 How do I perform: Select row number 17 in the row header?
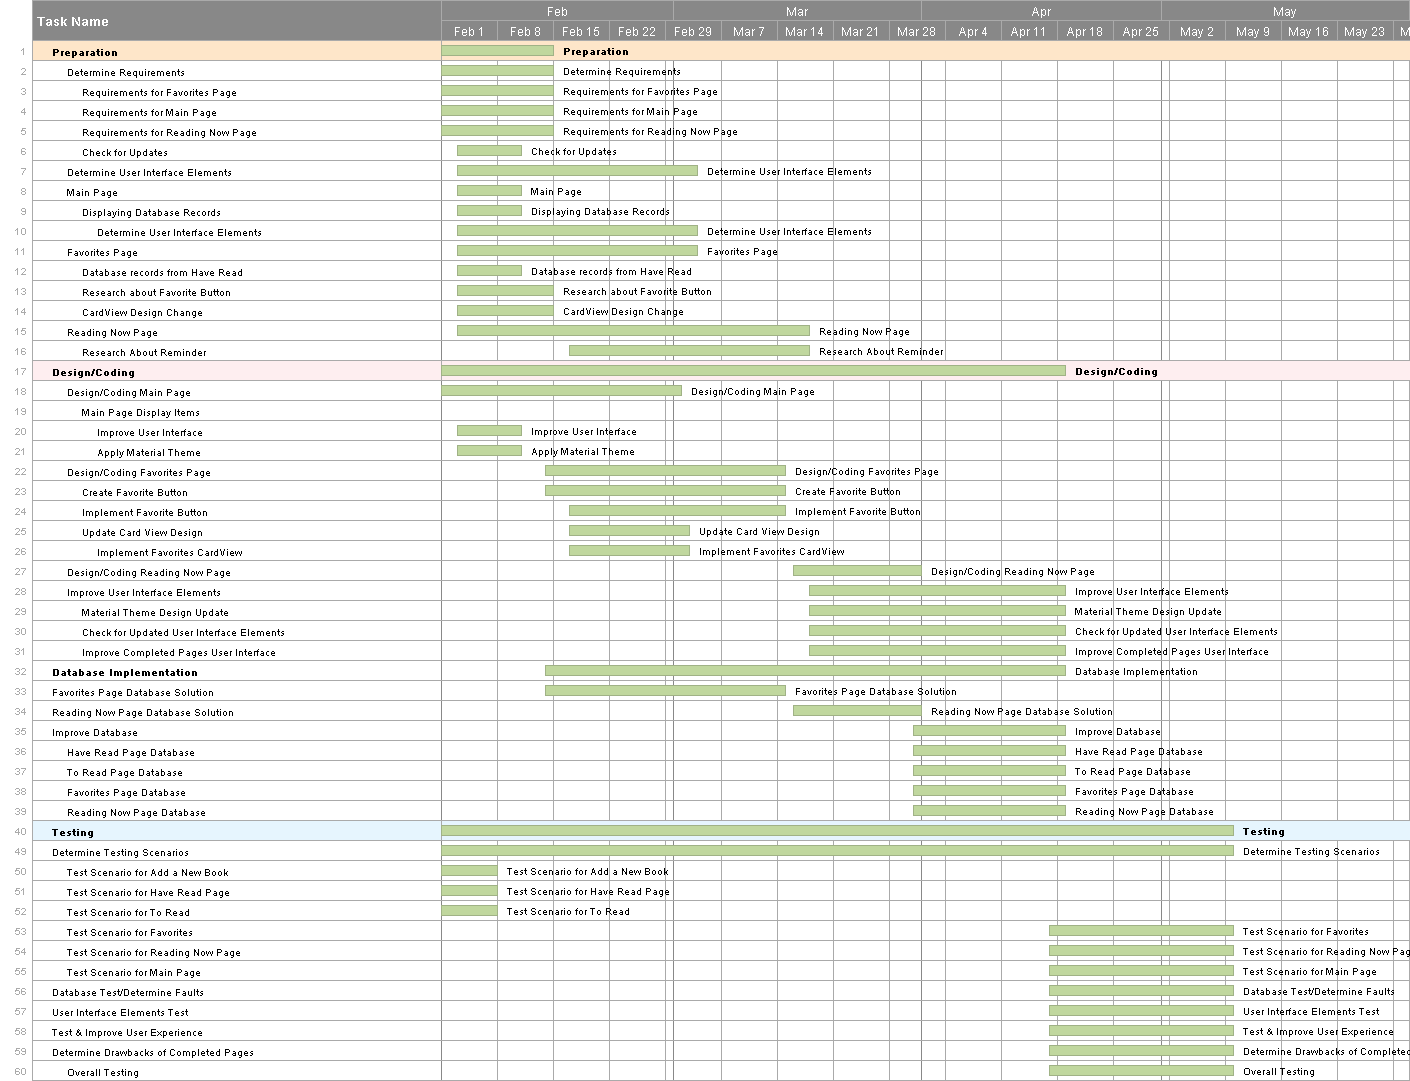point(21,372)
